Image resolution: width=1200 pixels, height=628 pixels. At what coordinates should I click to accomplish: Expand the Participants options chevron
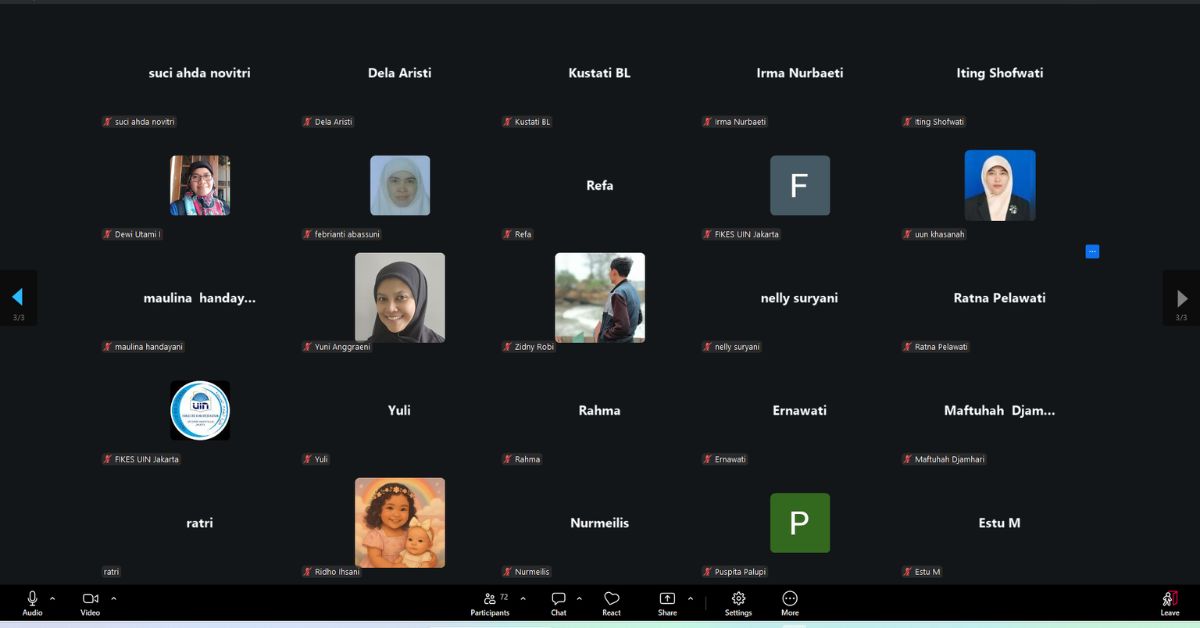(523, 599)
